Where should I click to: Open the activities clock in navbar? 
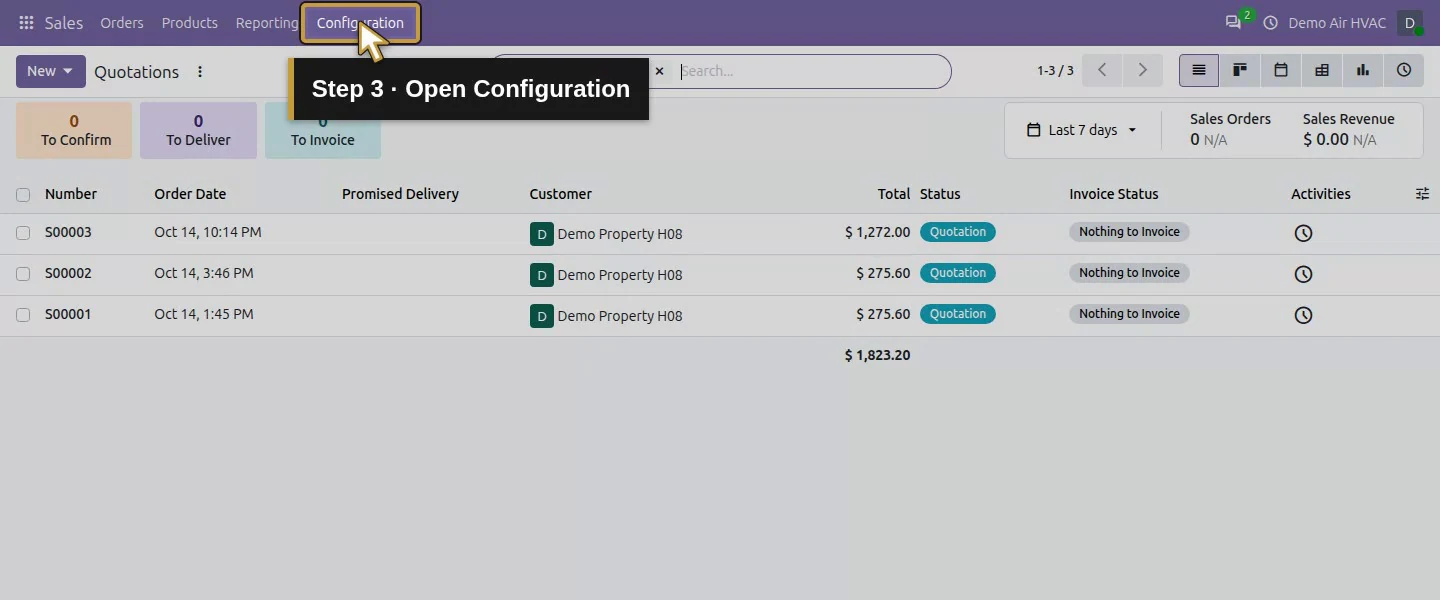(1271, 23)
